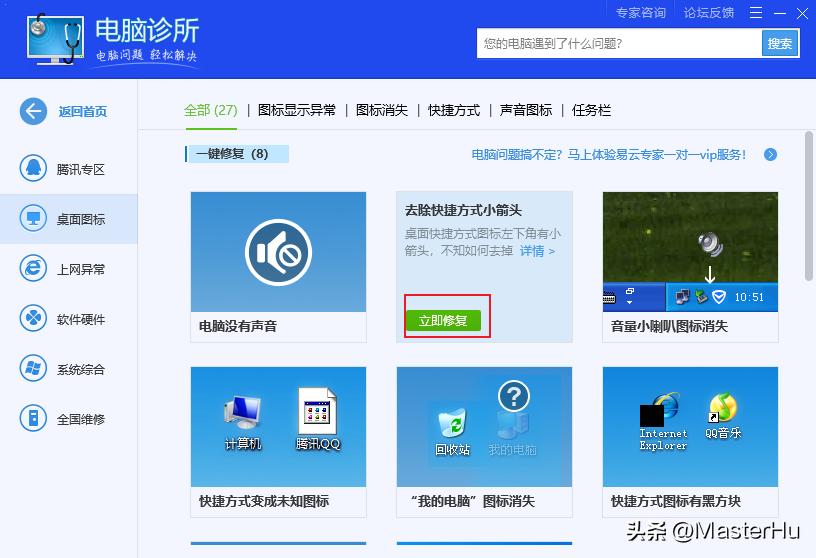Focus the 您的电脑遇到了什么问题 search field
The image size is (816, 558).
pyautogui.click(x=619, y=43)
